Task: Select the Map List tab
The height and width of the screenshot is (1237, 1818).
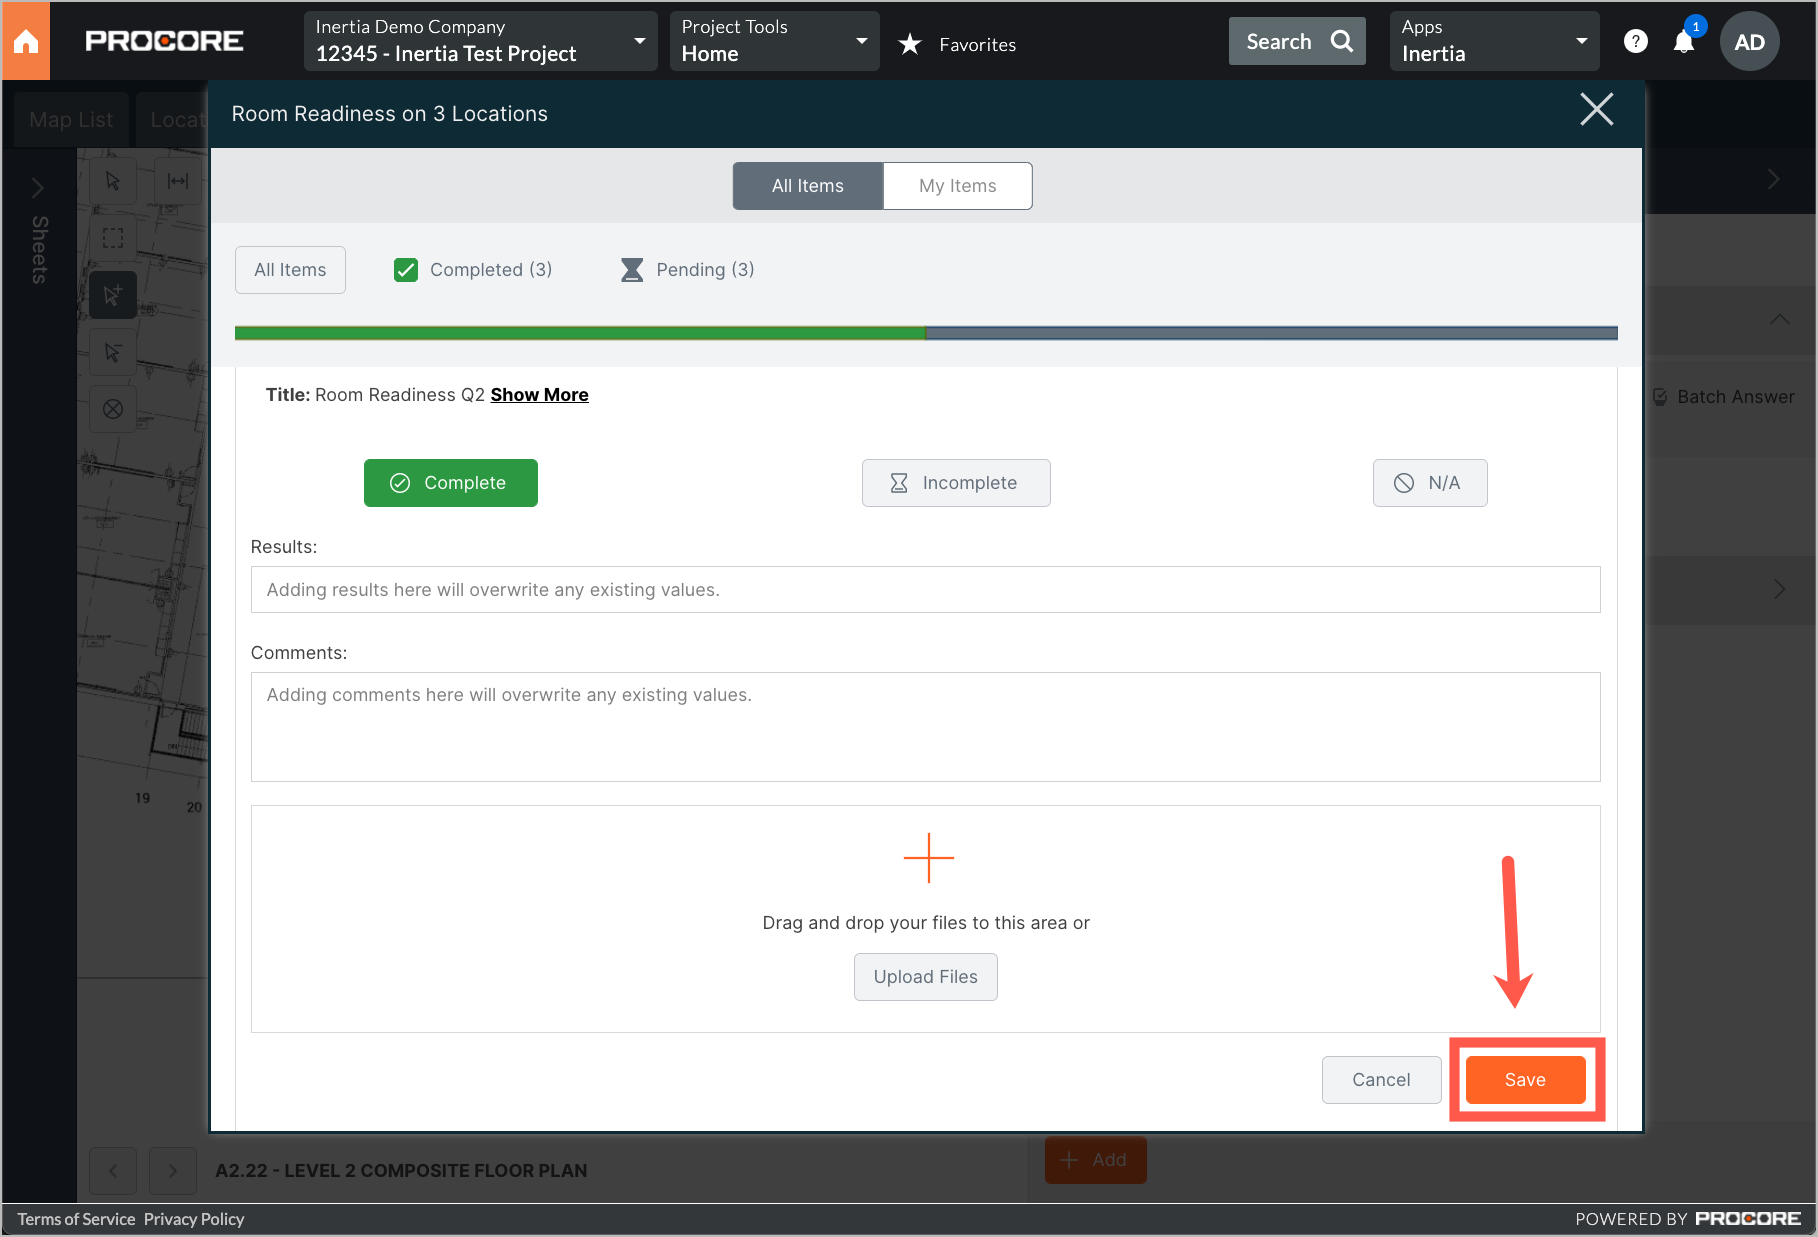Action: [x=71, y=119]
